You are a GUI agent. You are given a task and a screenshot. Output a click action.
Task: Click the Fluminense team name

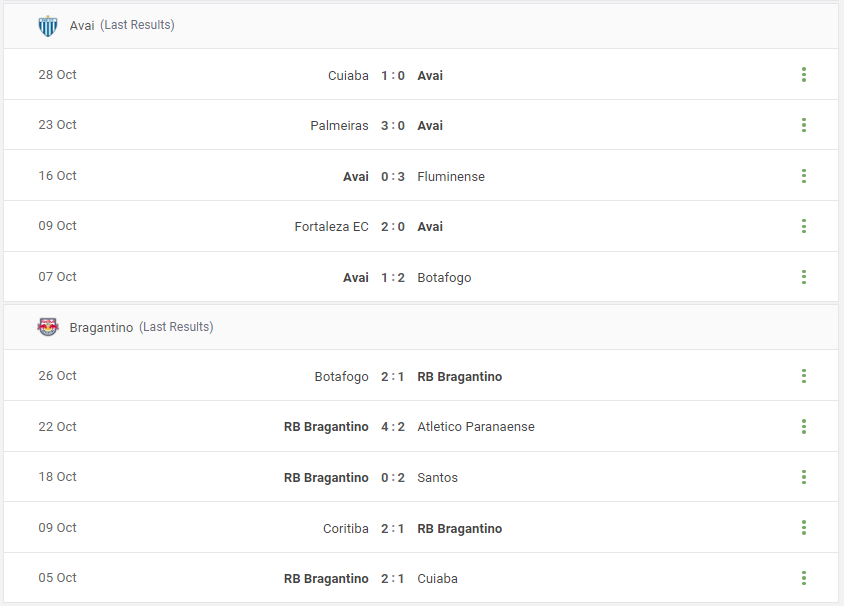pyautogui.click(x=451, y=177)
